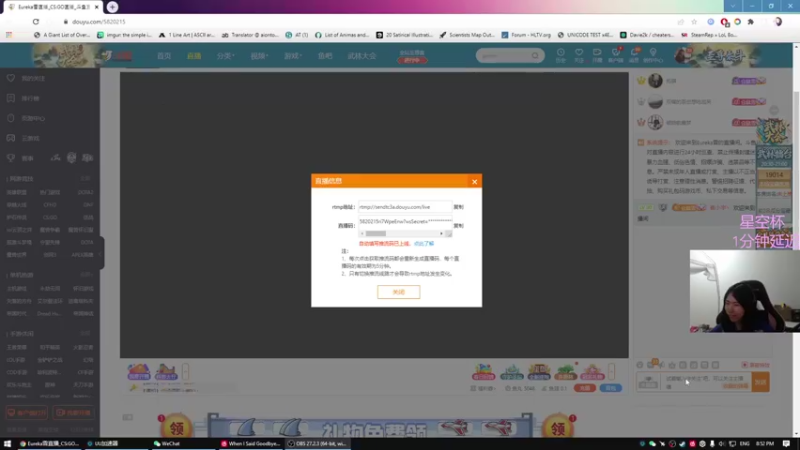Open the blue learn-more link in dialog

pyautogui.click(x=424, y=244)
